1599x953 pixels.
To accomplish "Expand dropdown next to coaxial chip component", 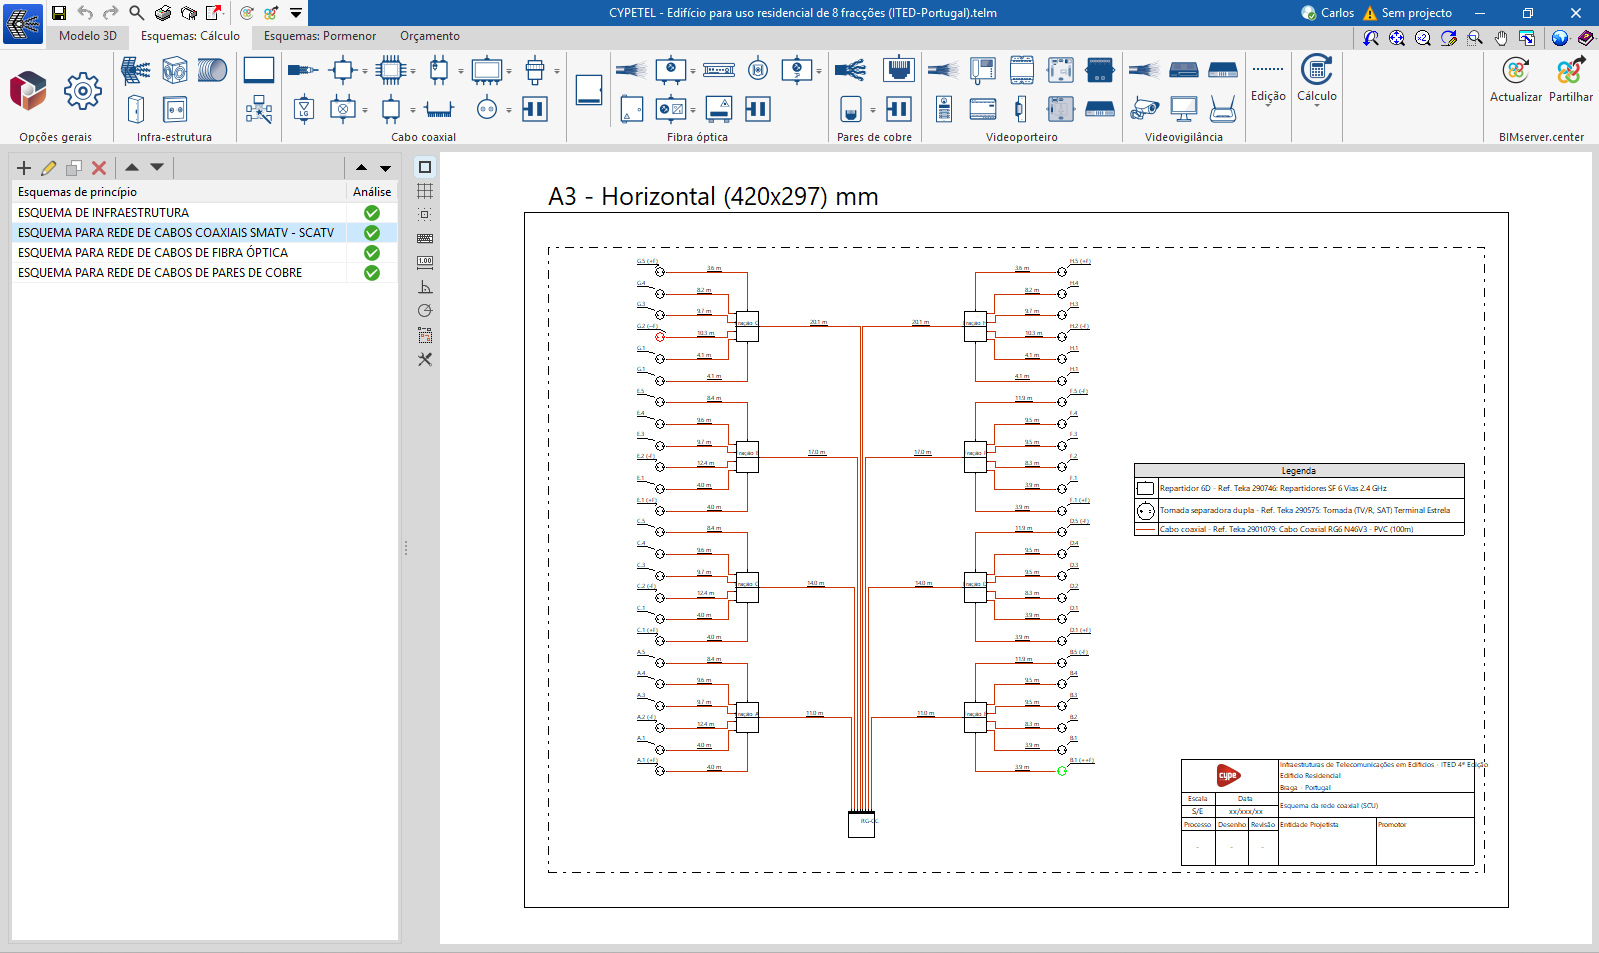I will tap(413, 71).
